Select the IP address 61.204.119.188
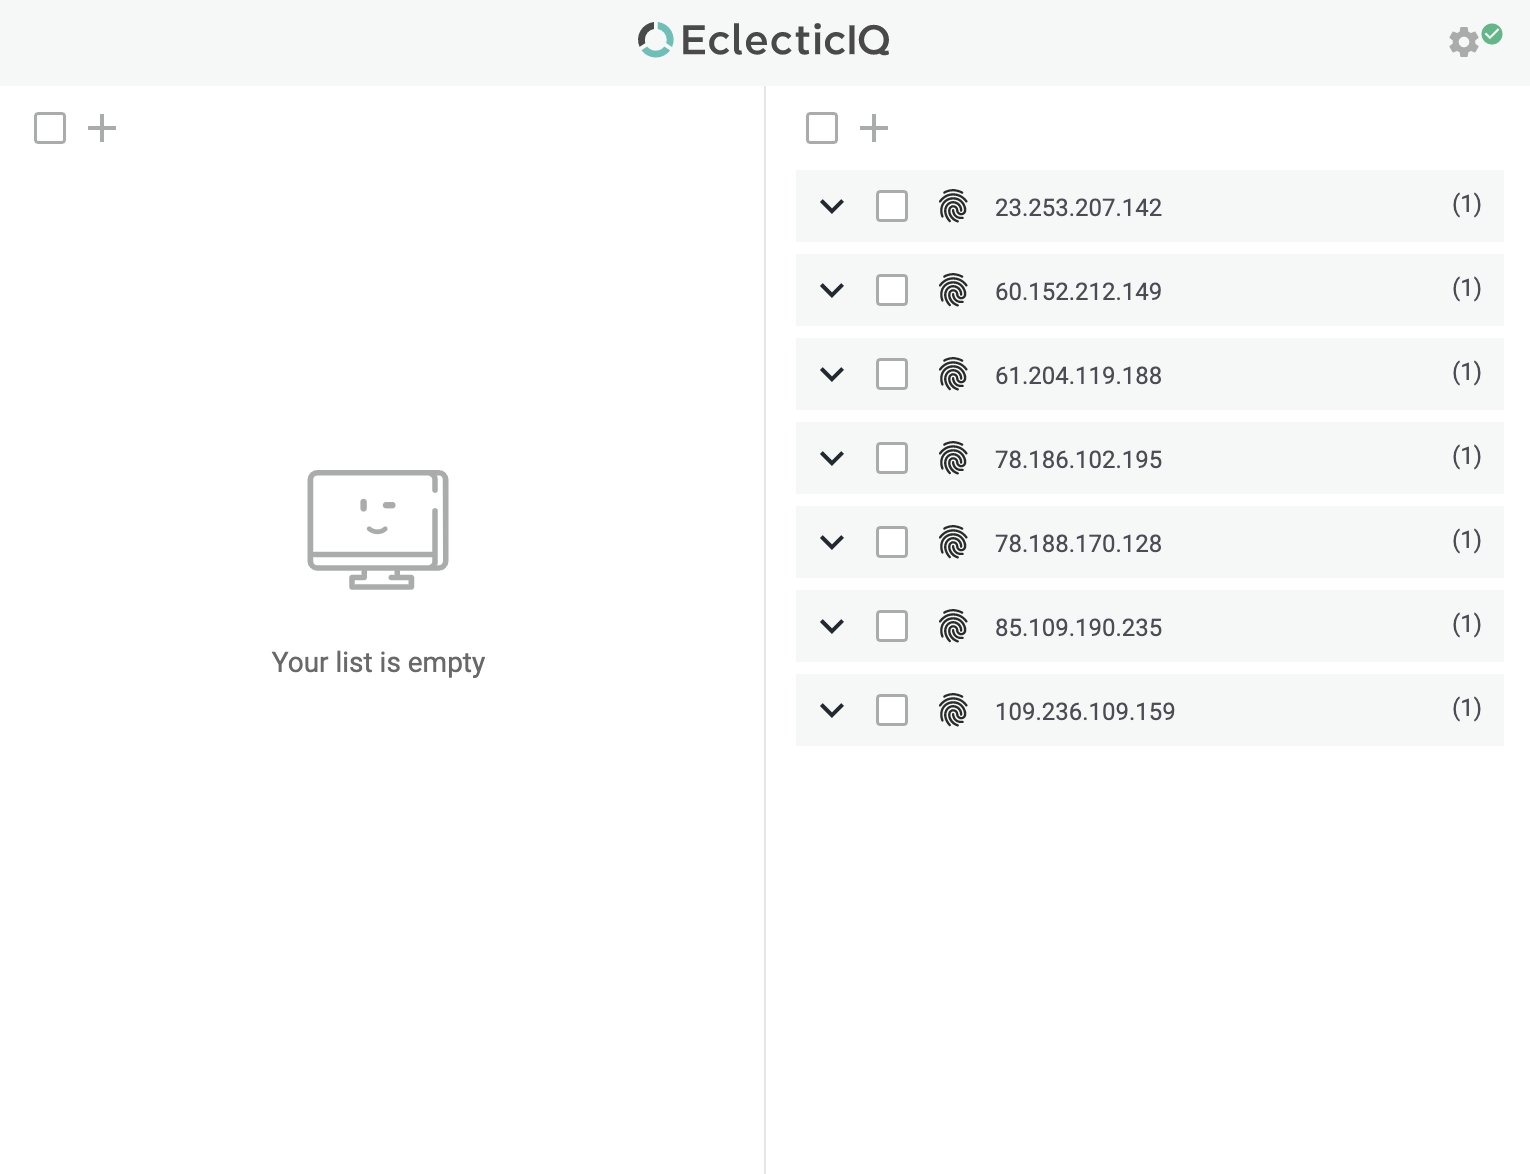Viewport: 1530px width, 1174px height. point(1078,375)
